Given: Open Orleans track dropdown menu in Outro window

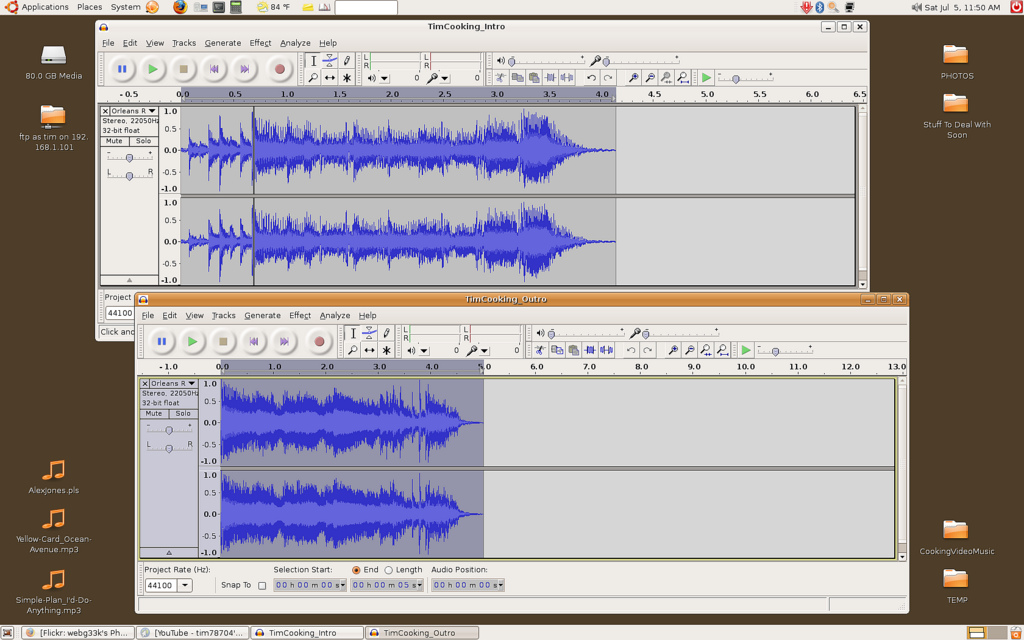Looking at the screenshot, I should 191,383.
